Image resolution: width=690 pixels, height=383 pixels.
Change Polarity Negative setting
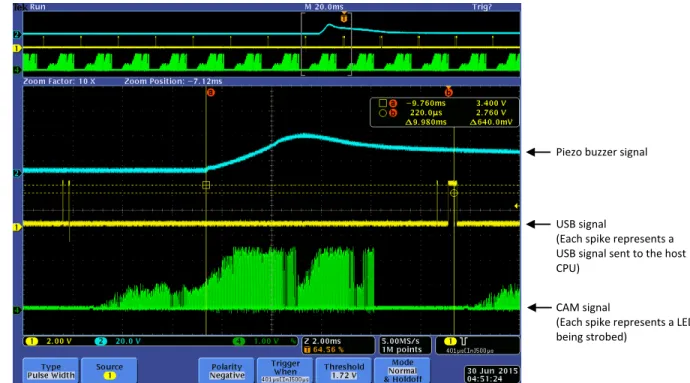click(x=227, y=371)
